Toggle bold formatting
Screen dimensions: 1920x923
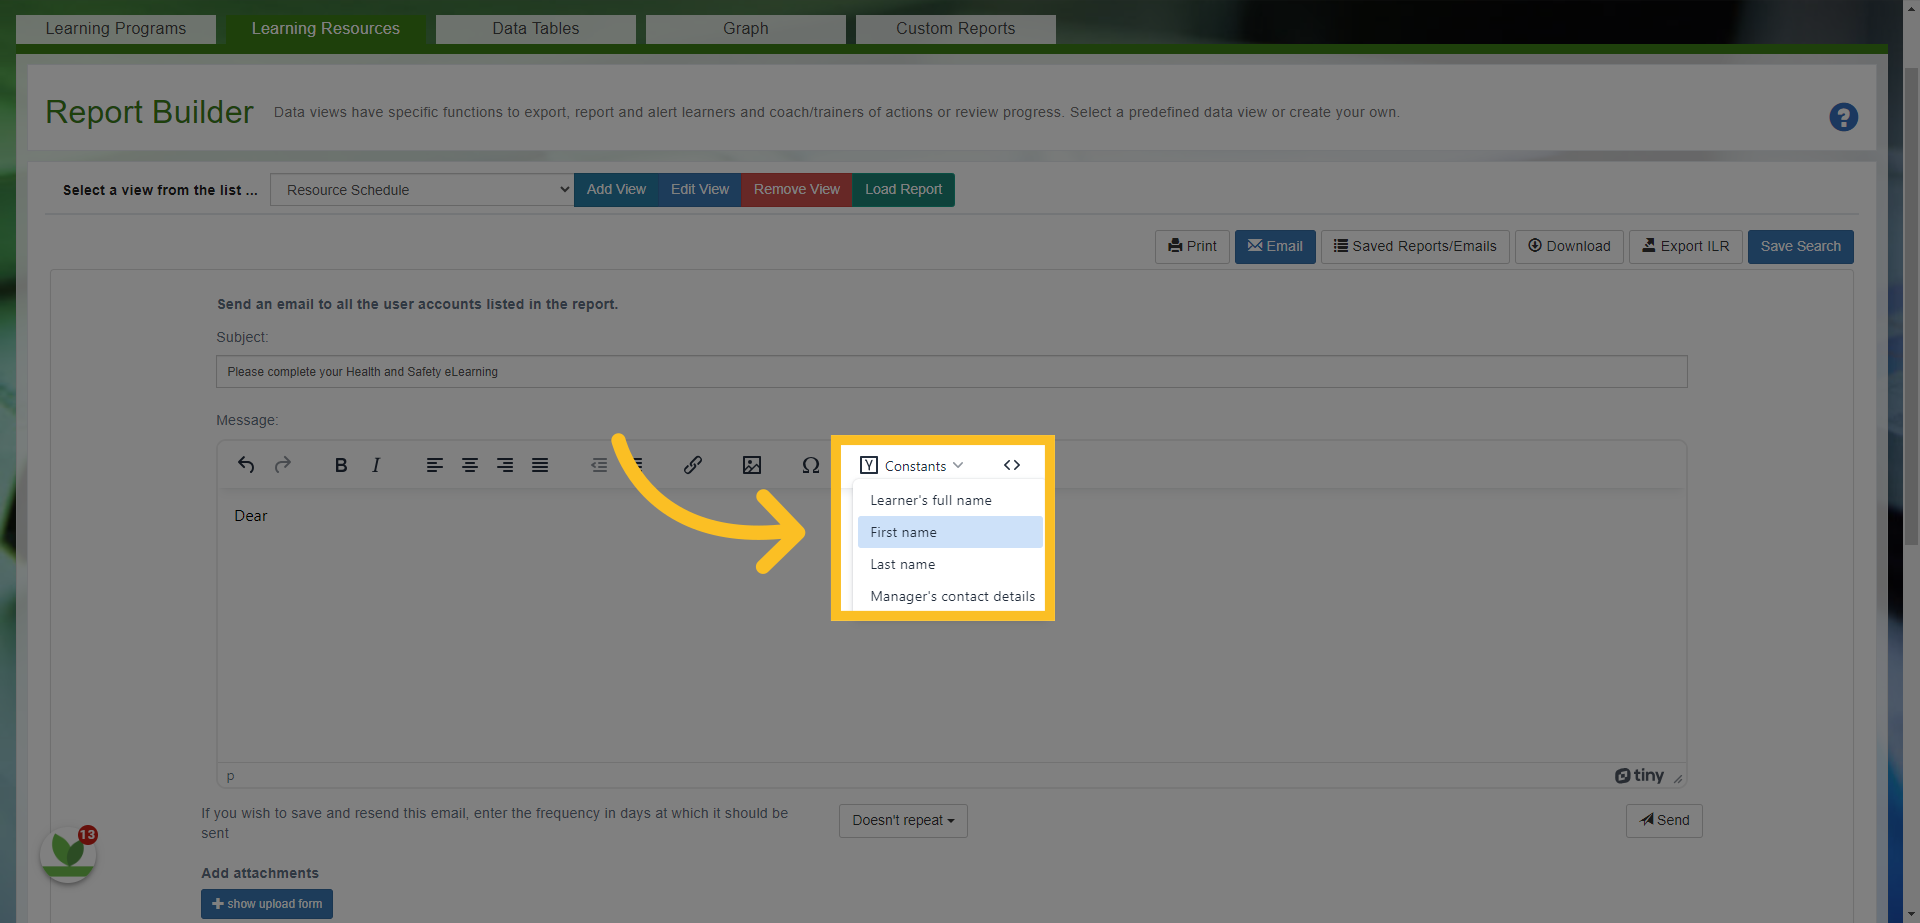pos(341,465)
